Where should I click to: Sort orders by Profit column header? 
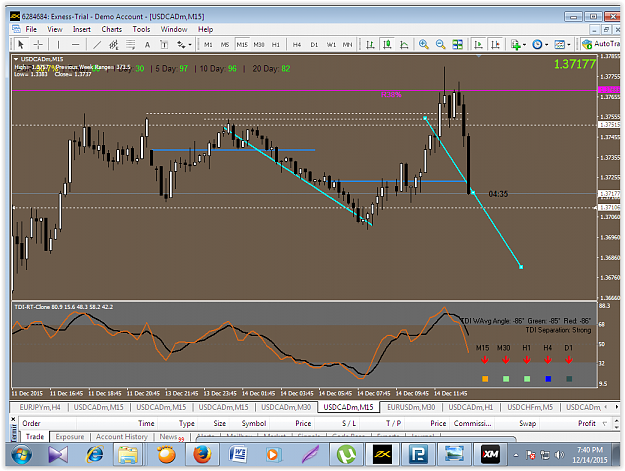(x=586, y=423)
